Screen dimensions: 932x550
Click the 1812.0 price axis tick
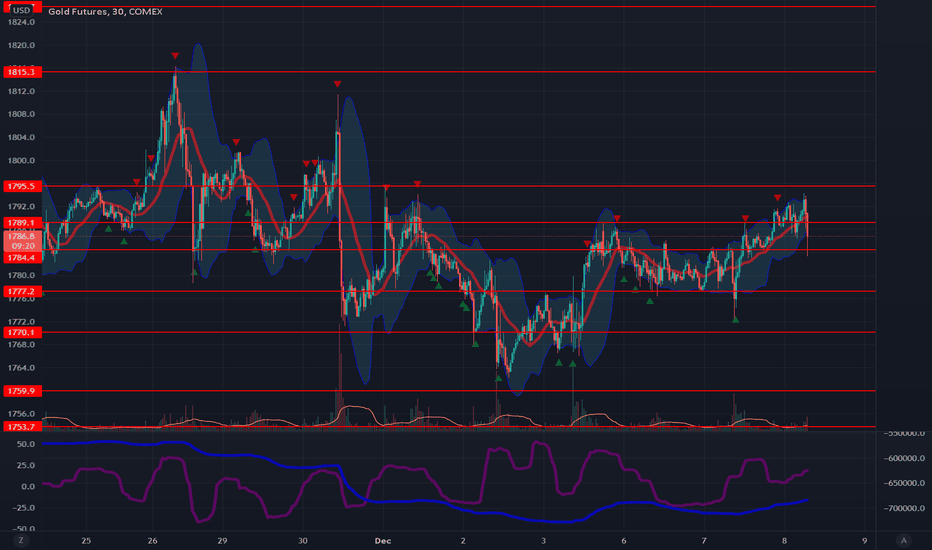coord(21,91)
